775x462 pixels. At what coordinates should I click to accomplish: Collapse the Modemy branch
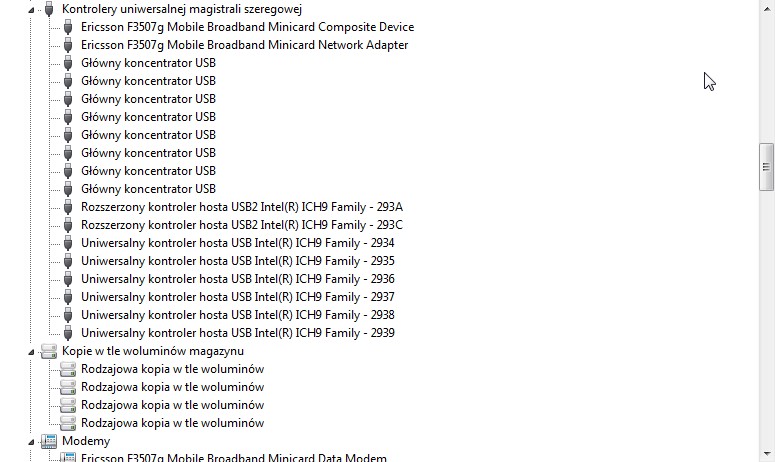pos(31,442)
